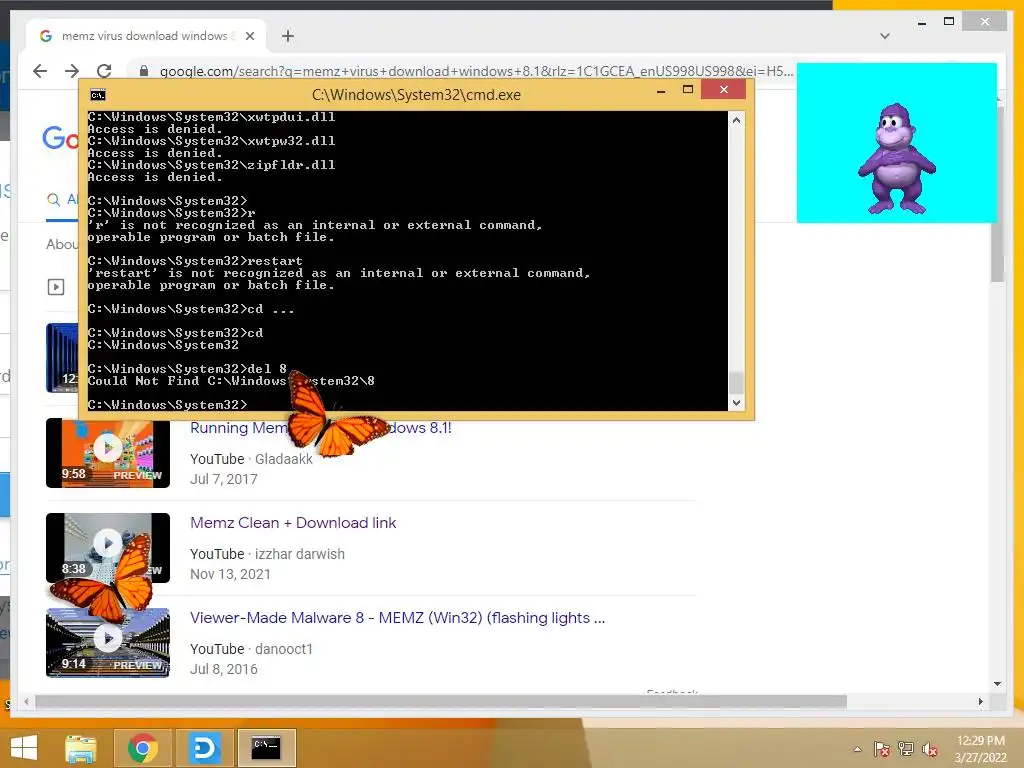Go forward using Chrome's forward arrow
The image size is (1024, 768).
click(72, 71)
